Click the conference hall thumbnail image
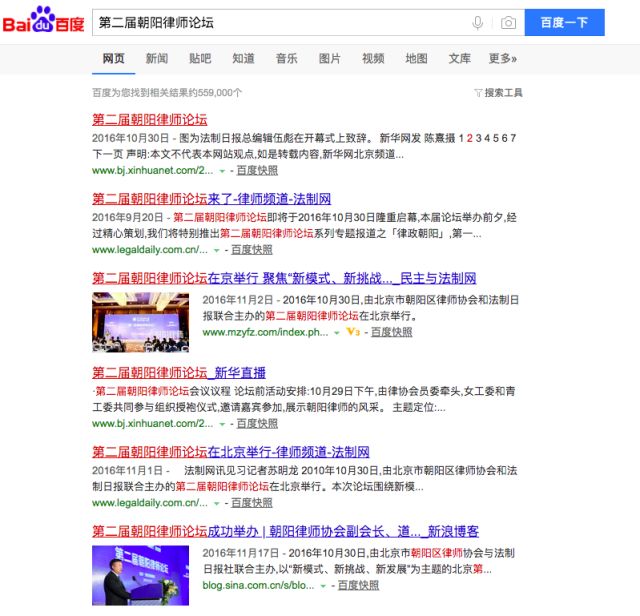640x616 pixels. 140,322
